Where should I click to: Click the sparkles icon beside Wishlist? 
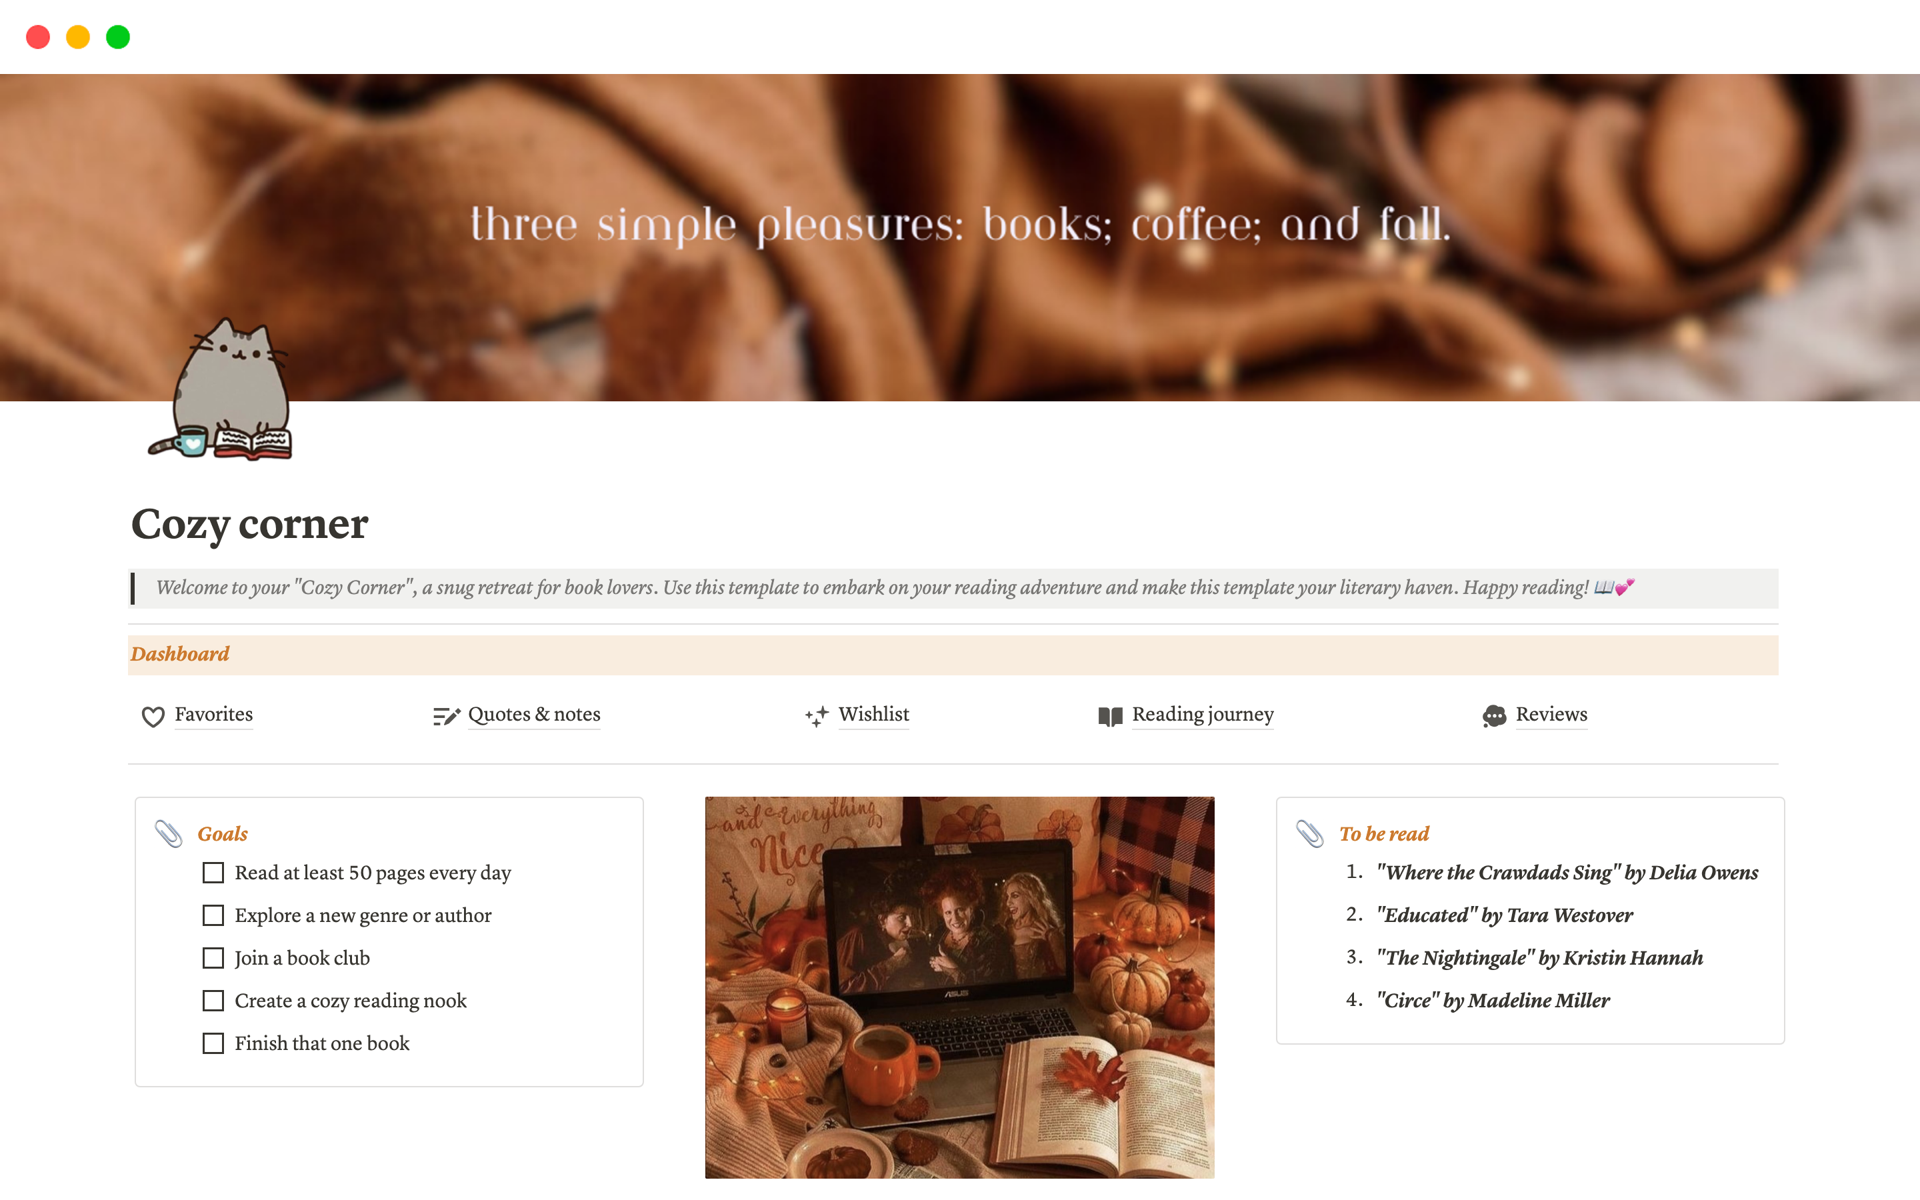[x=817, y=716]
